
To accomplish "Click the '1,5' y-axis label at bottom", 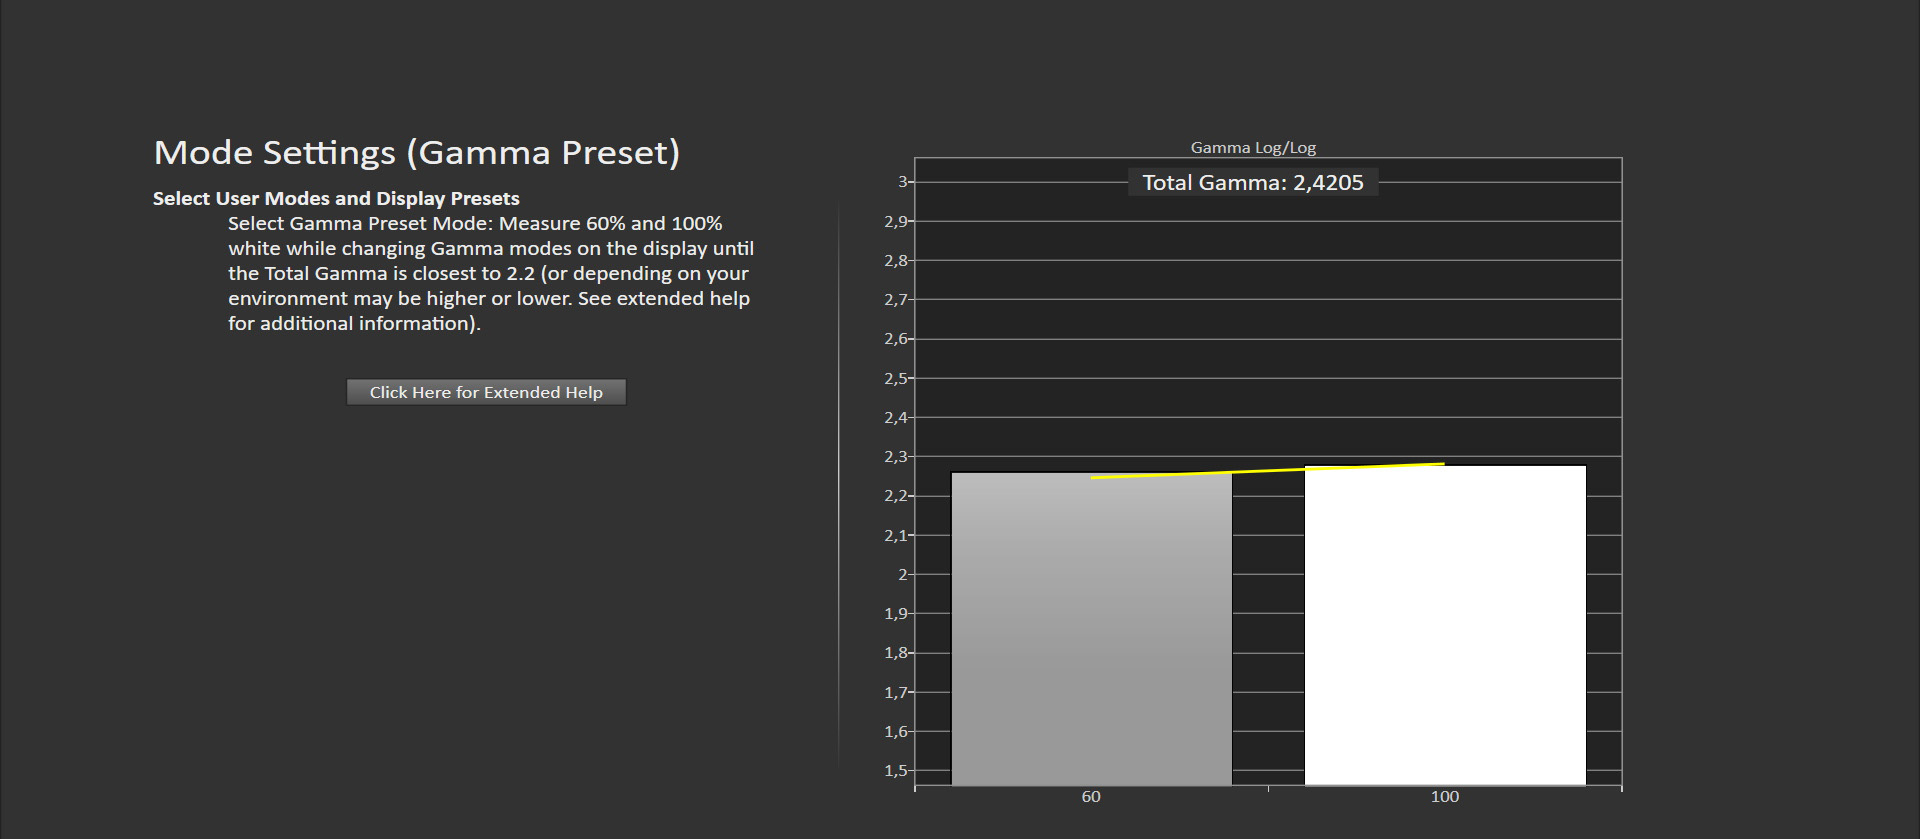I will coord(895,771).
